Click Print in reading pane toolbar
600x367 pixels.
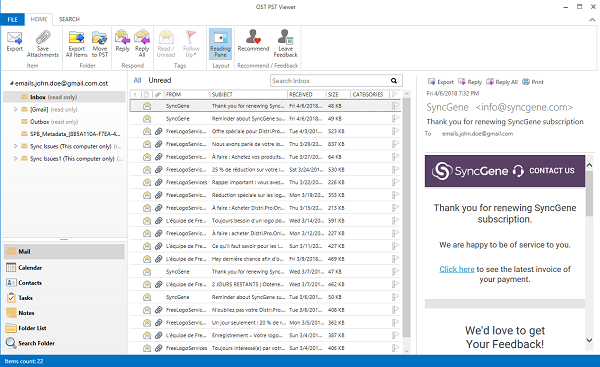tap(533, 82)
